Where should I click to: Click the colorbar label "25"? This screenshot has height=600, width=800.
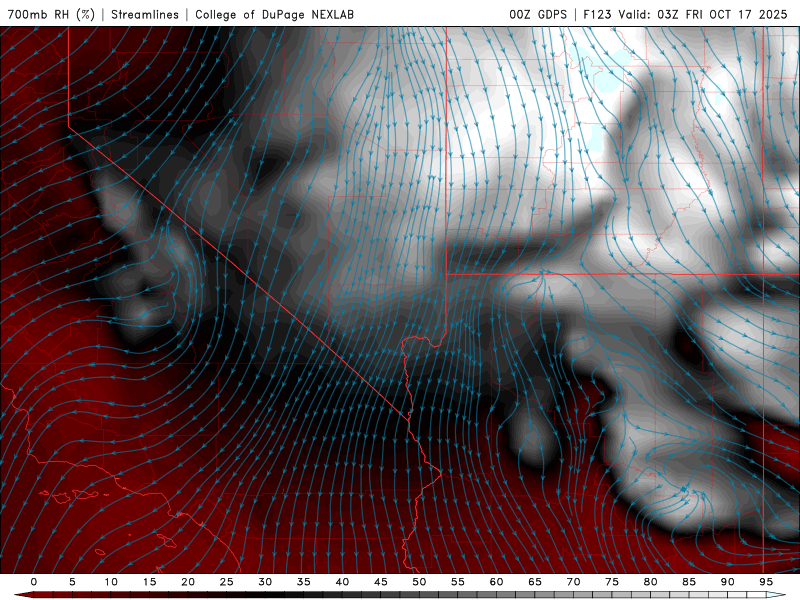tap(227, 582)
